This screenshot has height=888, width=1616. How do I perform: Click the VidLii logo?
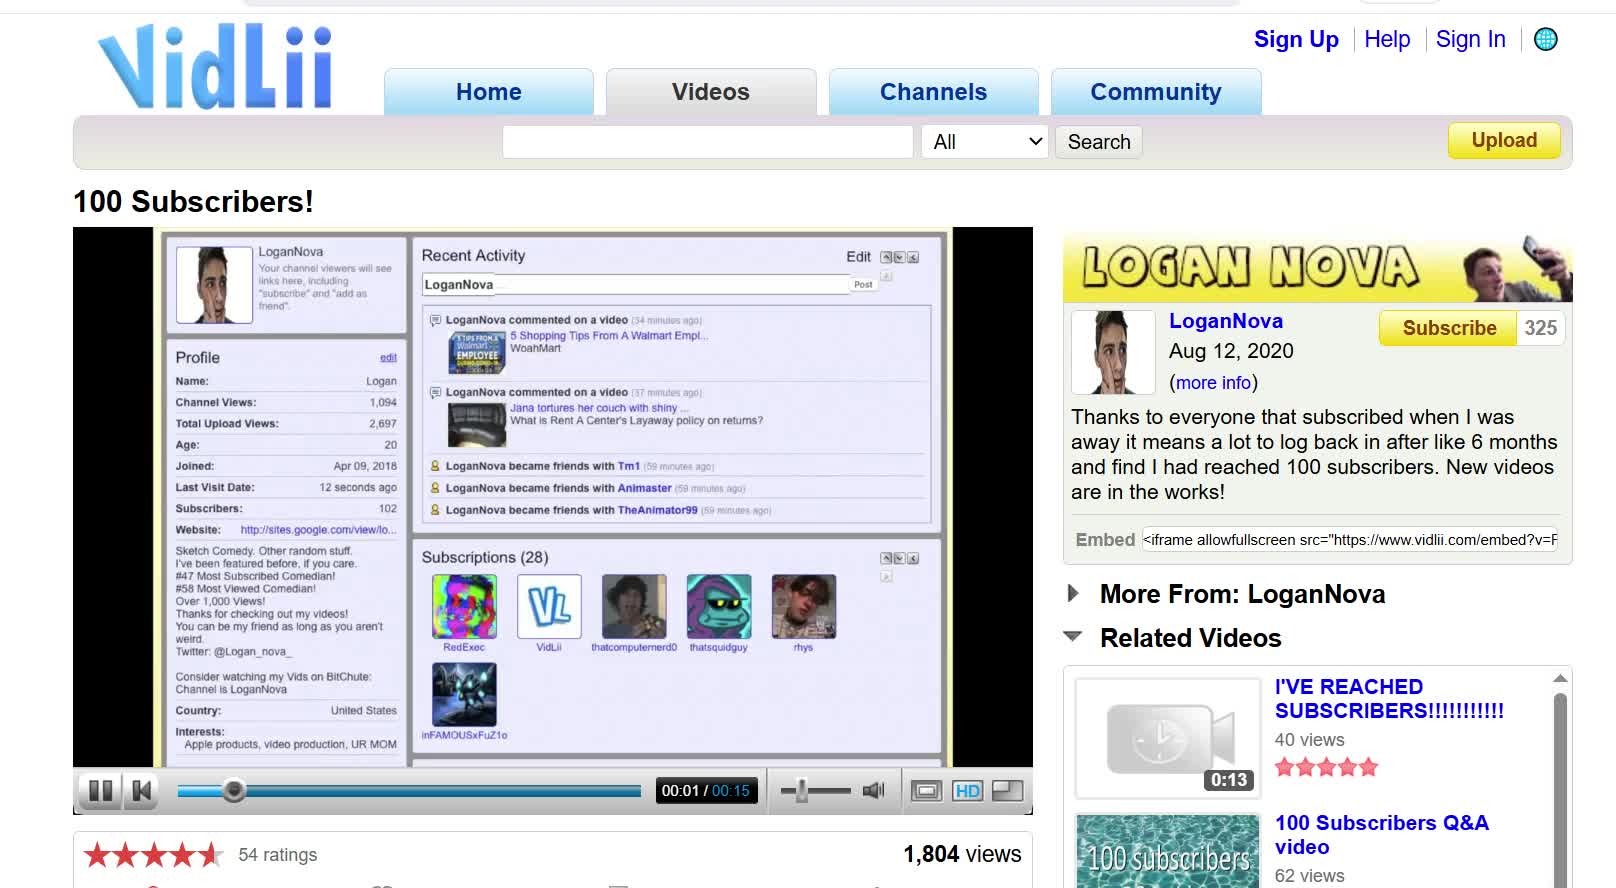pyautogui.click(x=215, y=67)
